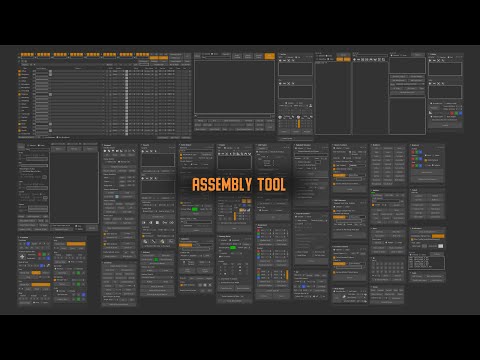Image resolution: width=480 pixels, height=360 pixels.
Task: Click the square stop playback button
Action: tap(157, 222)
